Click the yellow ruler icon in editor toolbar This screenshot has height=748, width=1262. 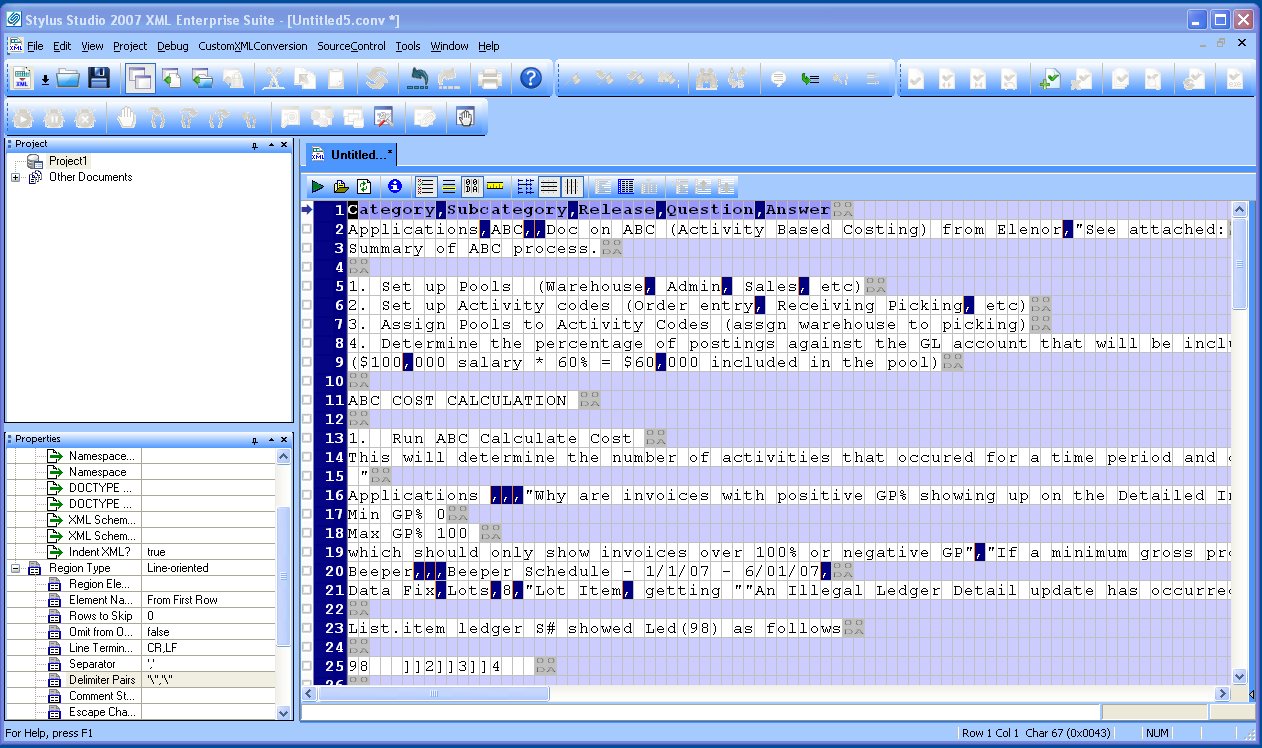point(495,186)
